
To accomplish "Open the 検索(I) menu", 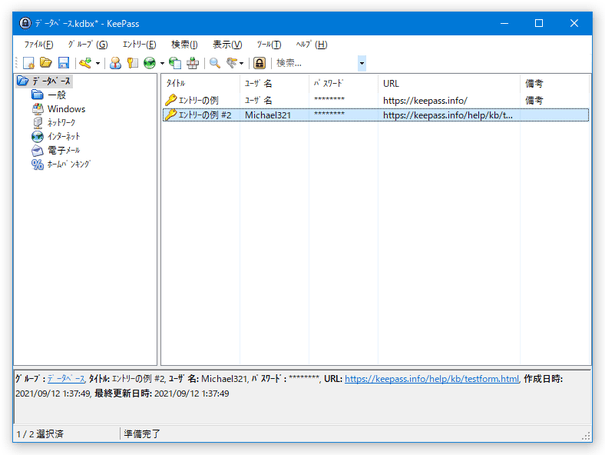I will (184, 44).
